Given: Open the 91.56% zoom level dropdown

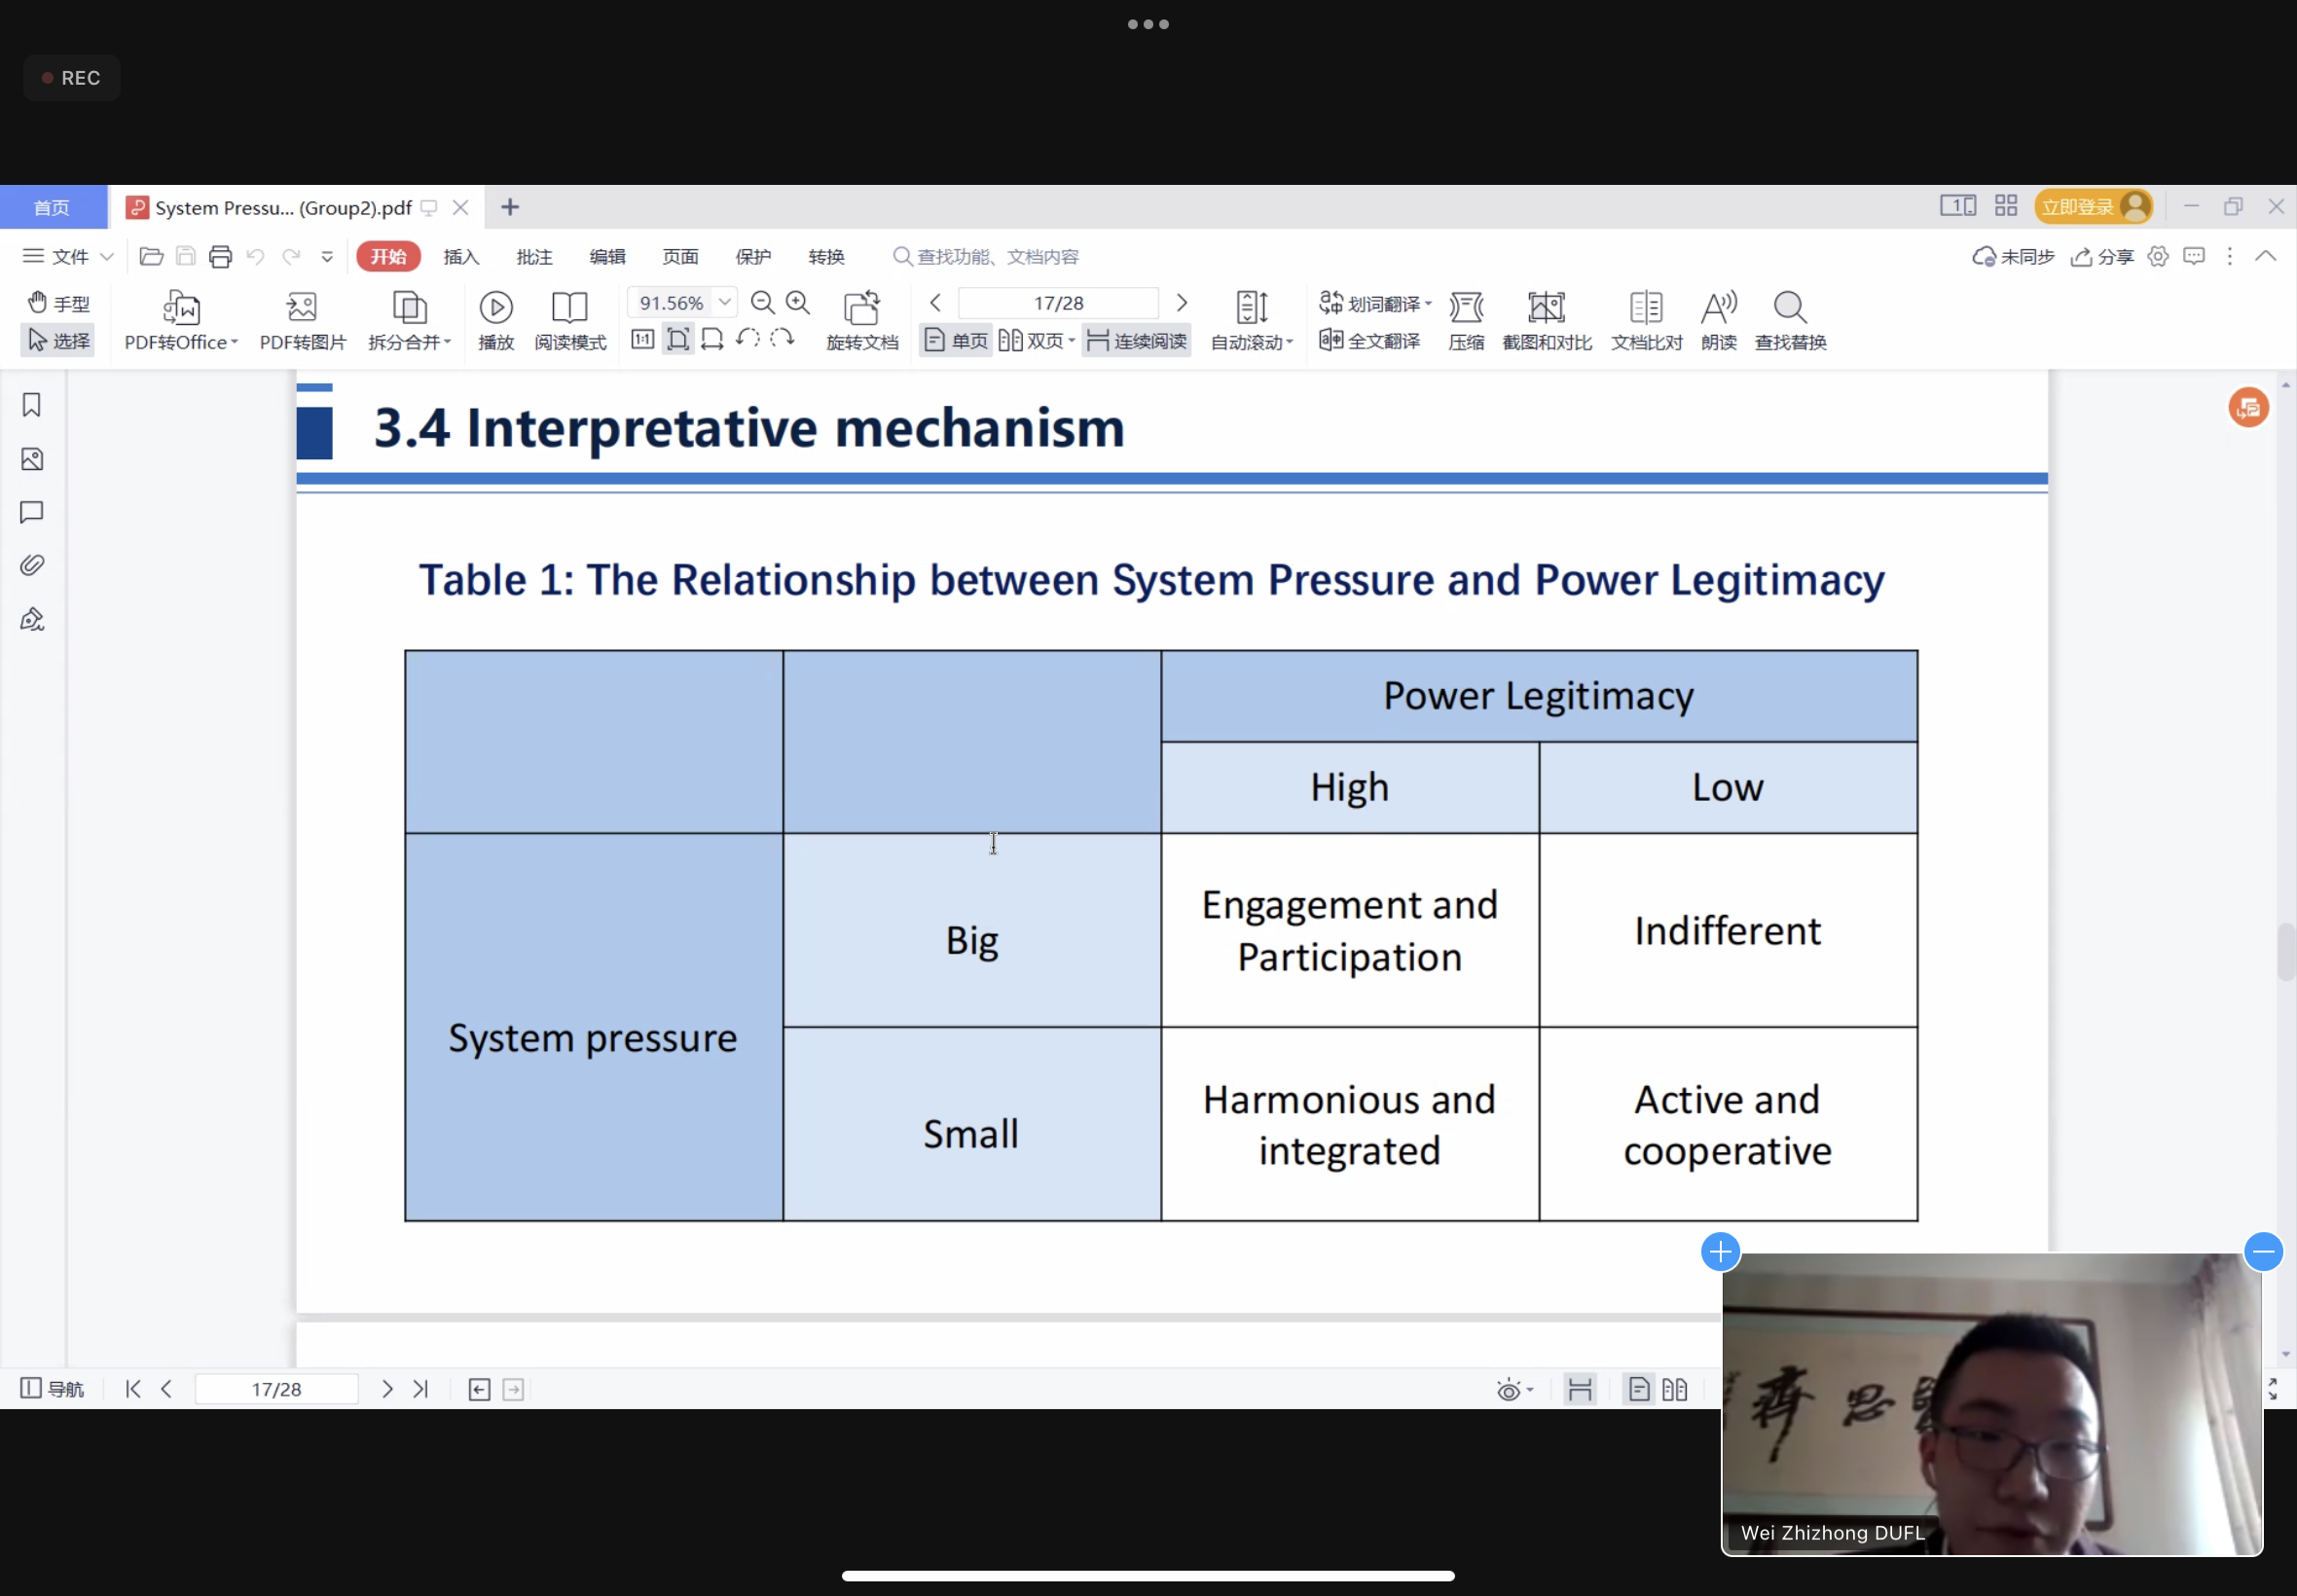Looking at the screenshot, I should [x=725, y=302].
